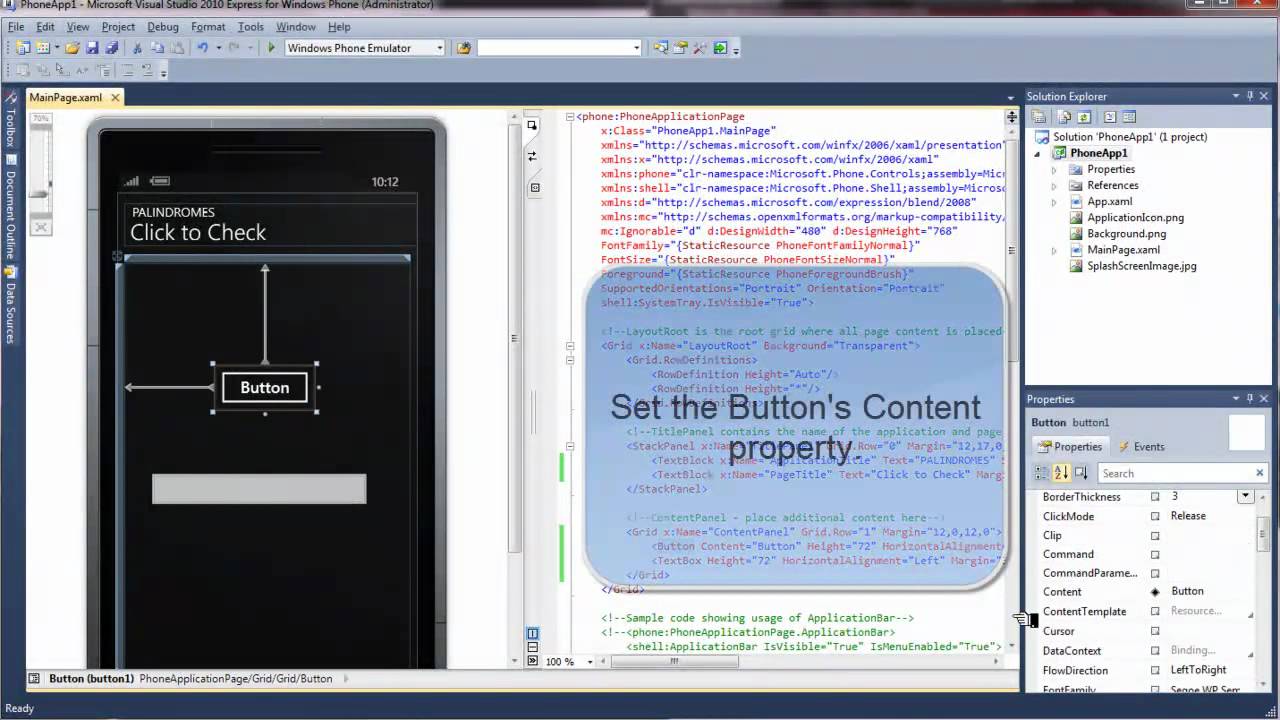The image size is (1280, 720).
Task: Open the BorderThickness value dropdown
Action: click(x=1245, y=496)
